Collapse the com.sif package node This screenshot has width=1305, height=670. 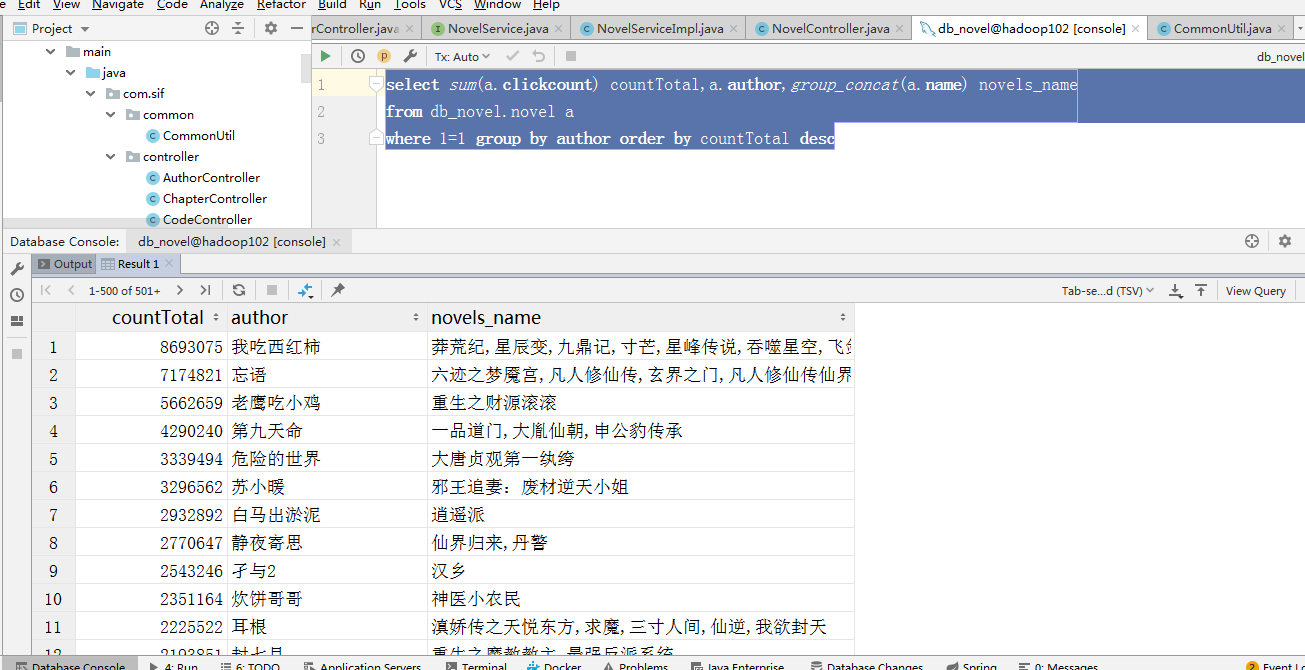(92, 93)
